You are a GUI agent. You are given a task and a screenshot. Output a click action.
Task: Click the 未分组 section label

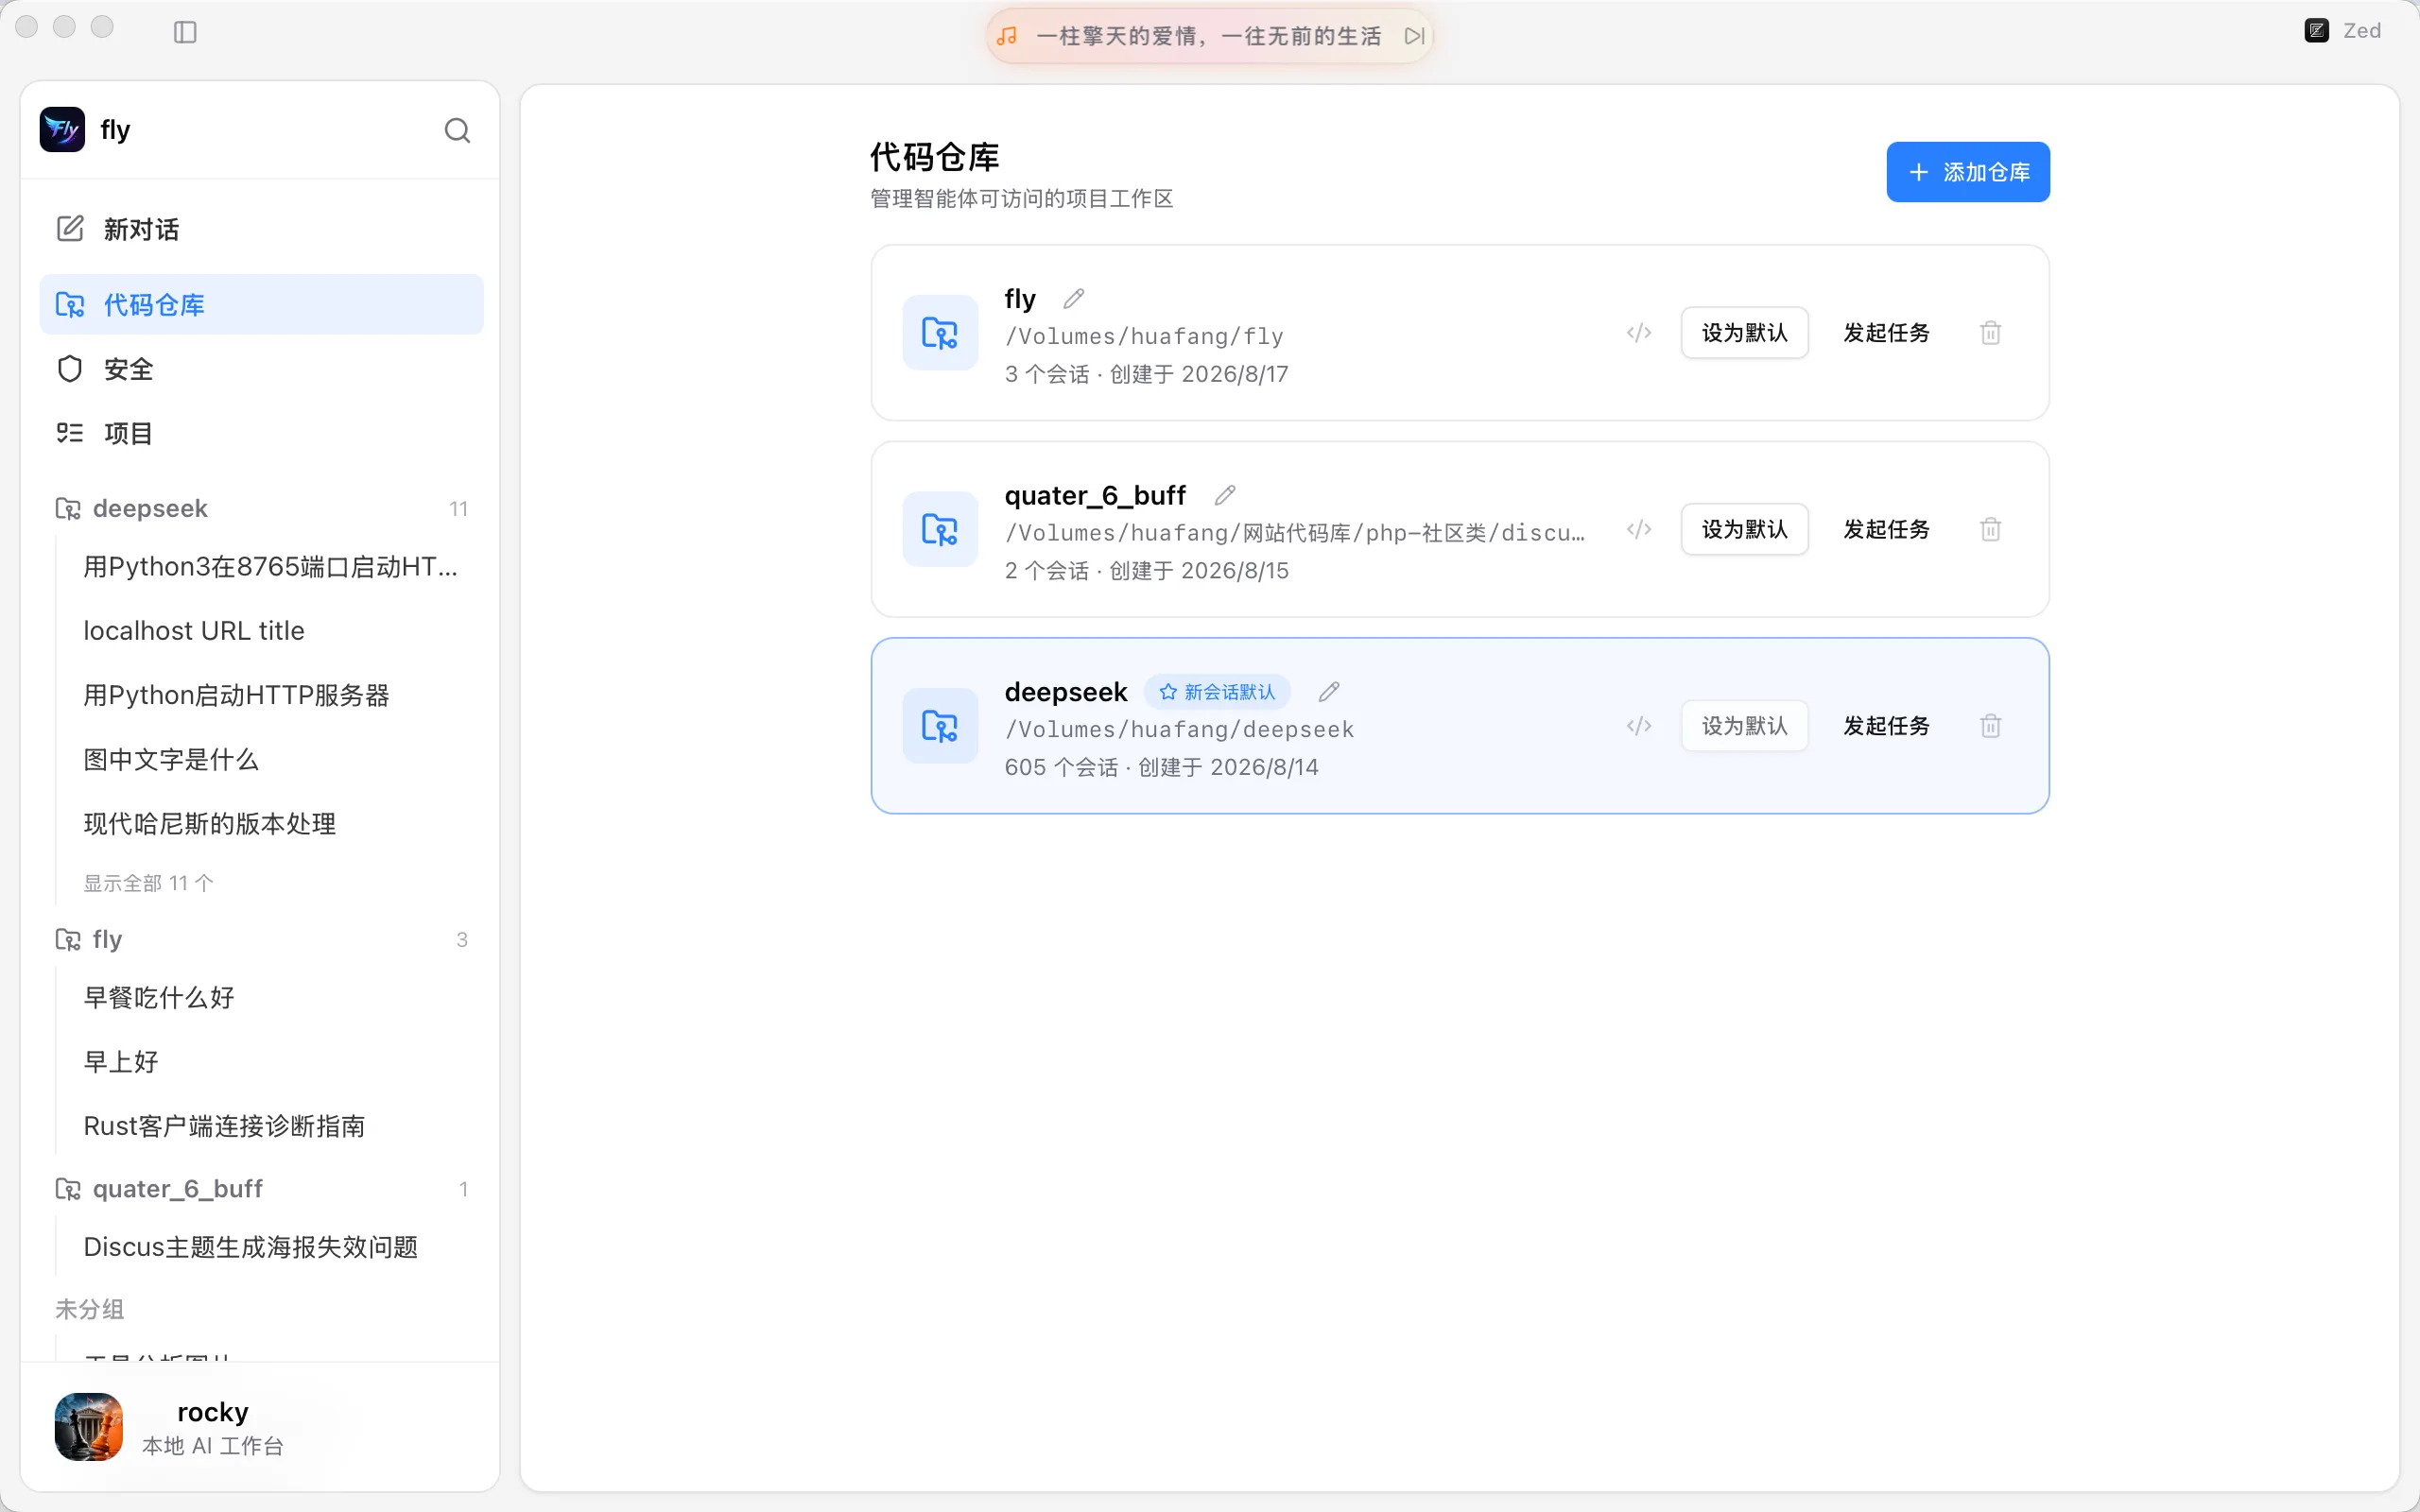click(90, 1309)
